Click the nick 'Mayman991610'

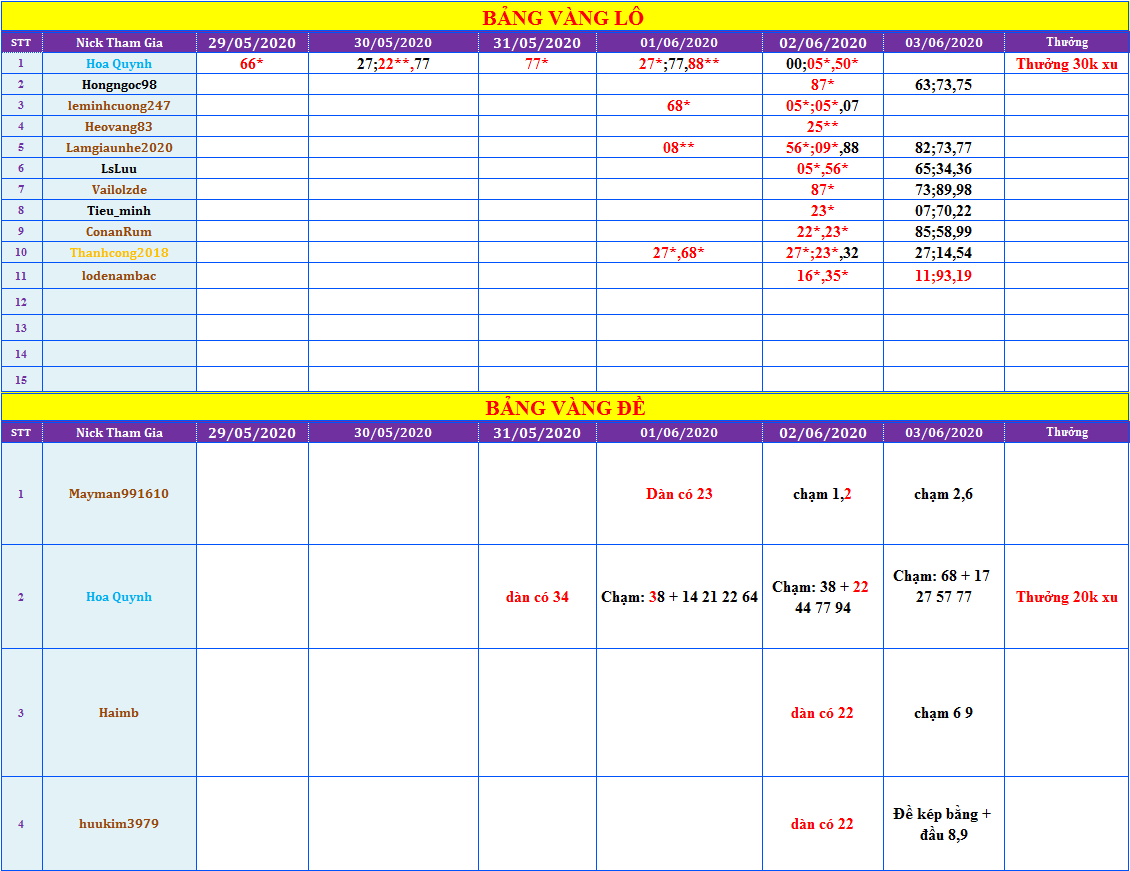(x=119, y=493)
